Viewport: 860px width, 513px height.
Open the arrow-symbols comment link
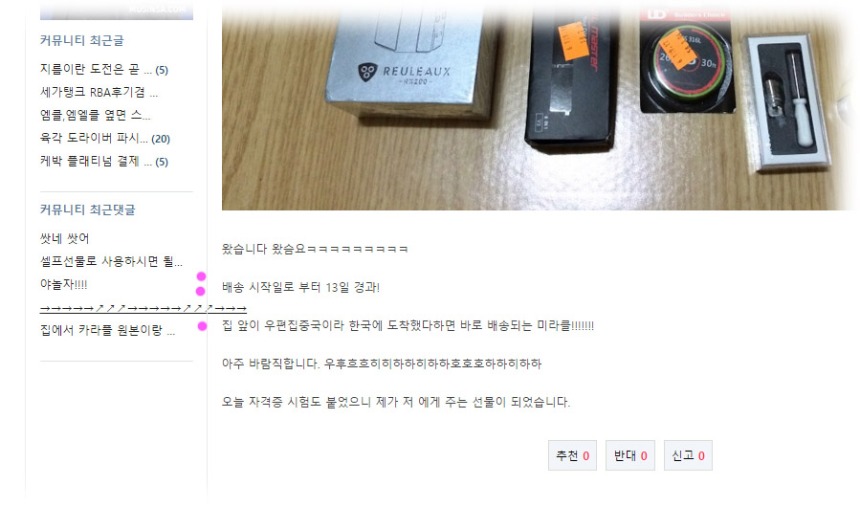(x=143, y=308)
